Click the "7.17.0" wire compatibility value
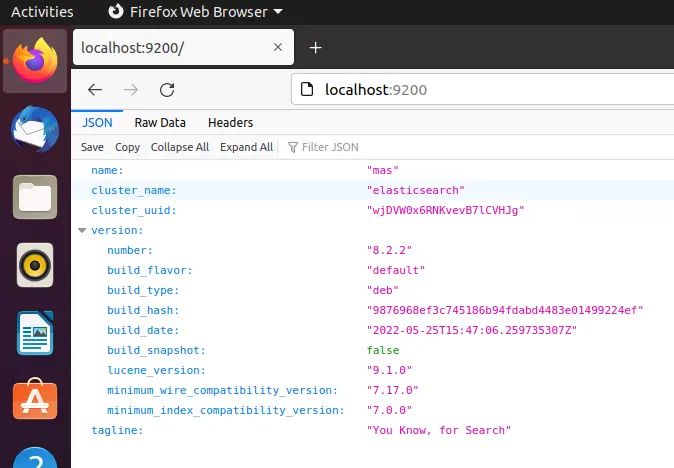Screen dimensions: 674x468 392,390
